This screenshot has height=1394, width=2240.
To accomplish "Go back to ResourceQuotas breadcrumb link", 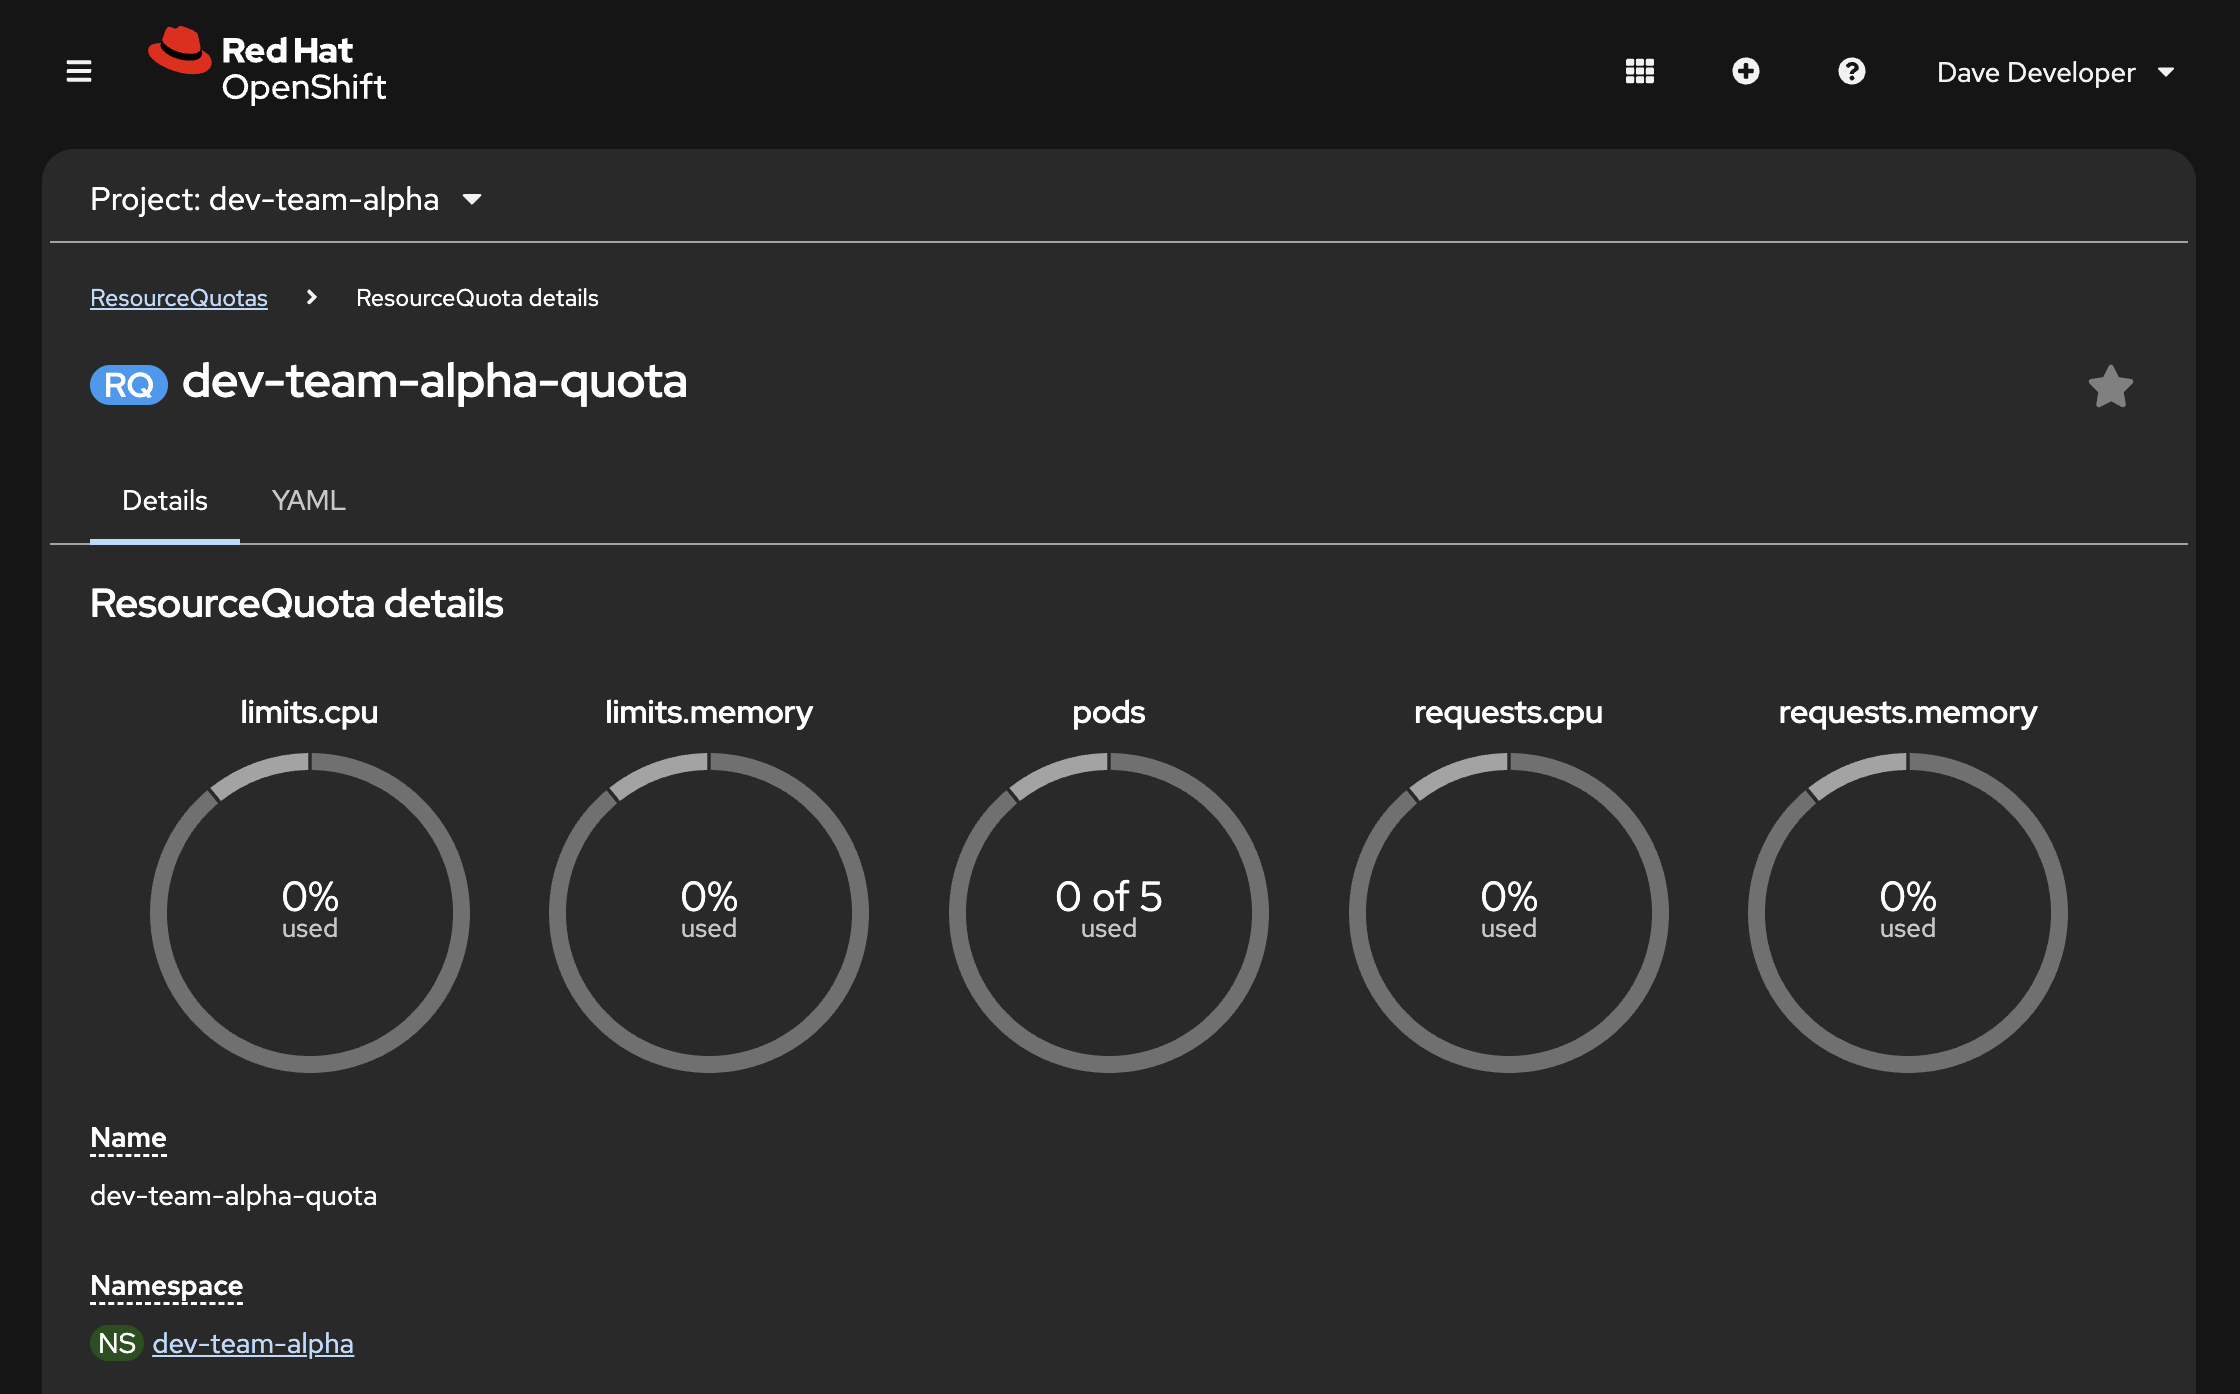I will 179,298.
